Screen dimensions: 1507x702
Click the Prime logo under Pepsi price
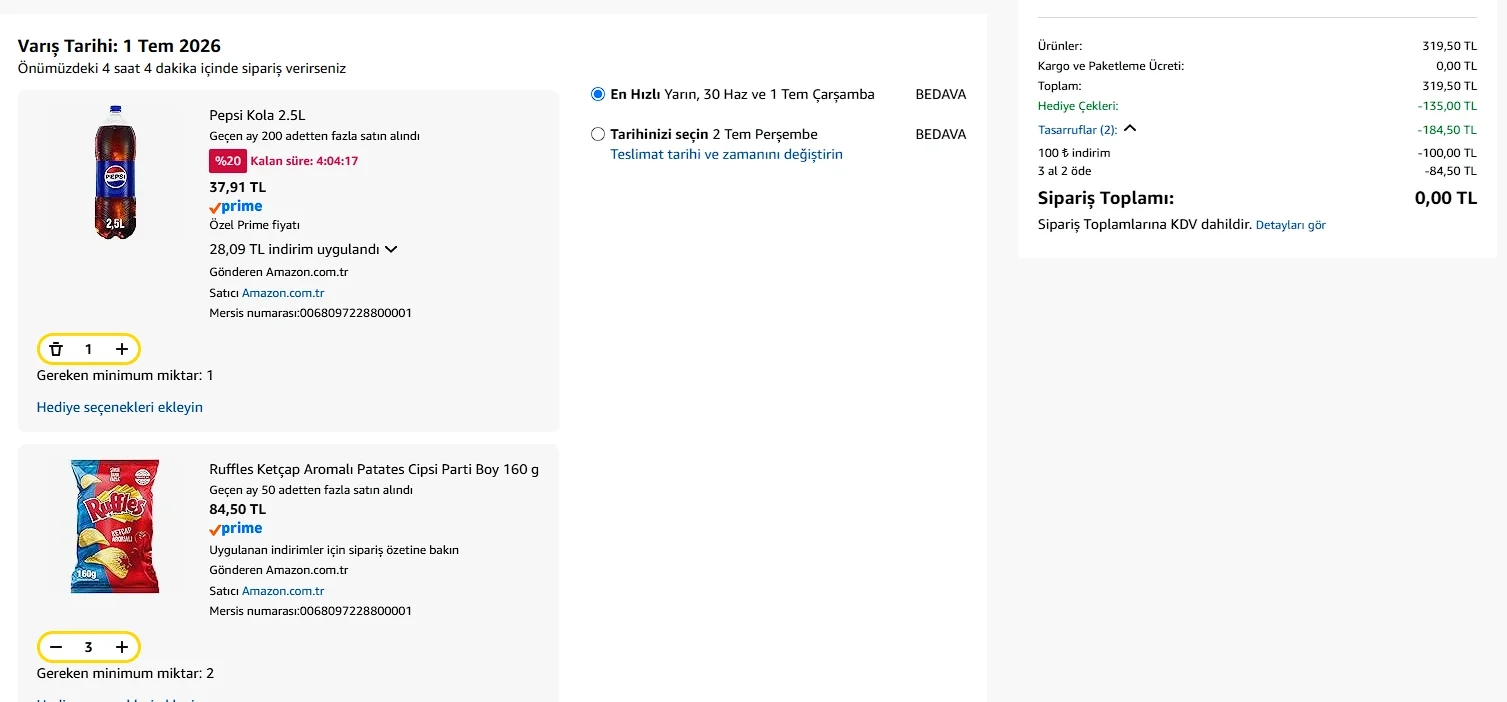pos(236,207)
